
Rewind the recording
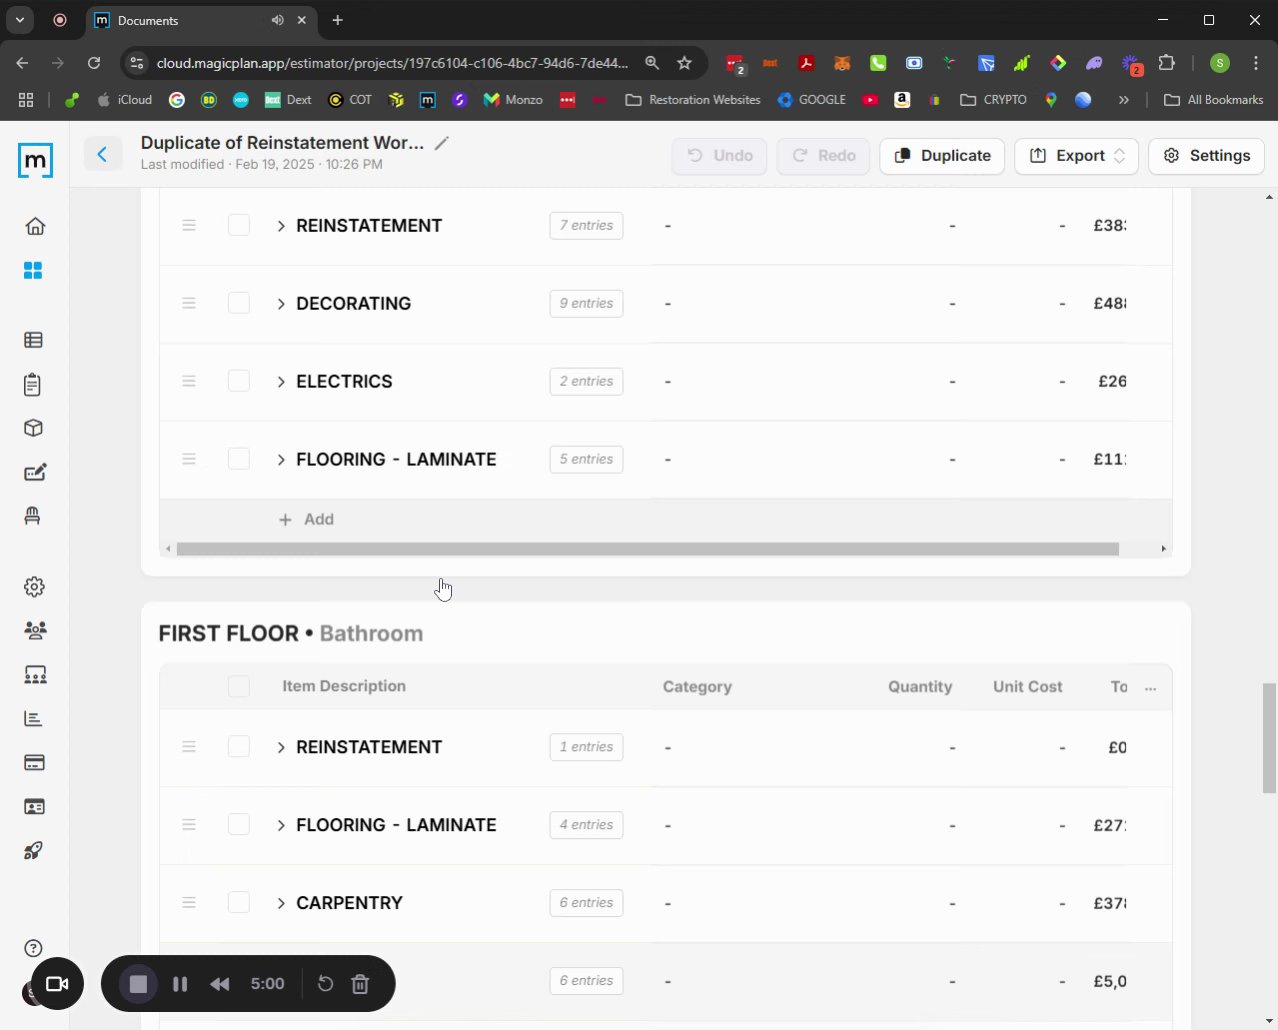tap(220, 984)
